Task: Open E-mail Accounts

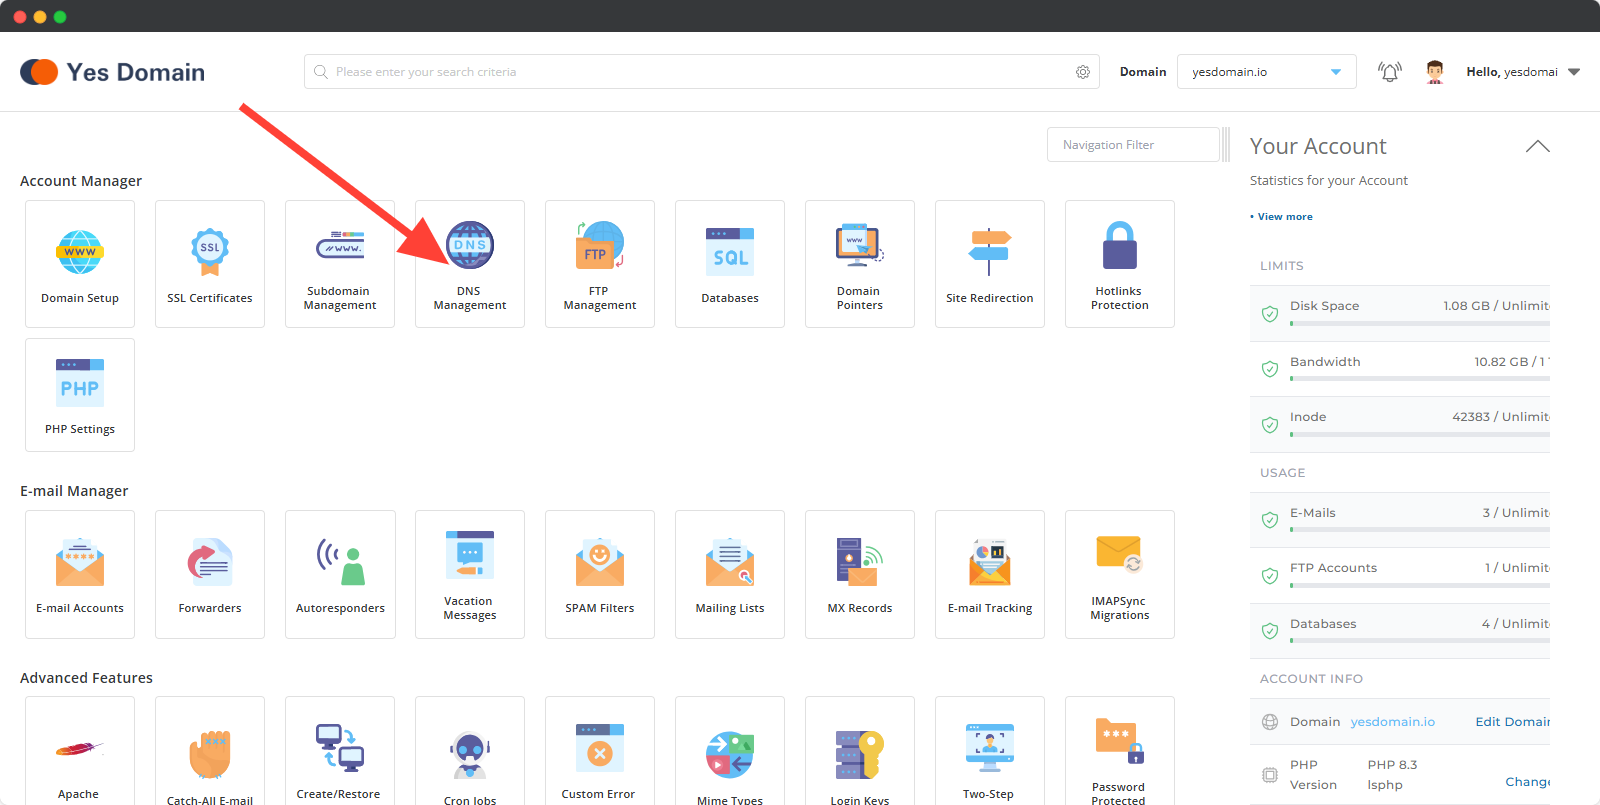Action: click(80, 574)
